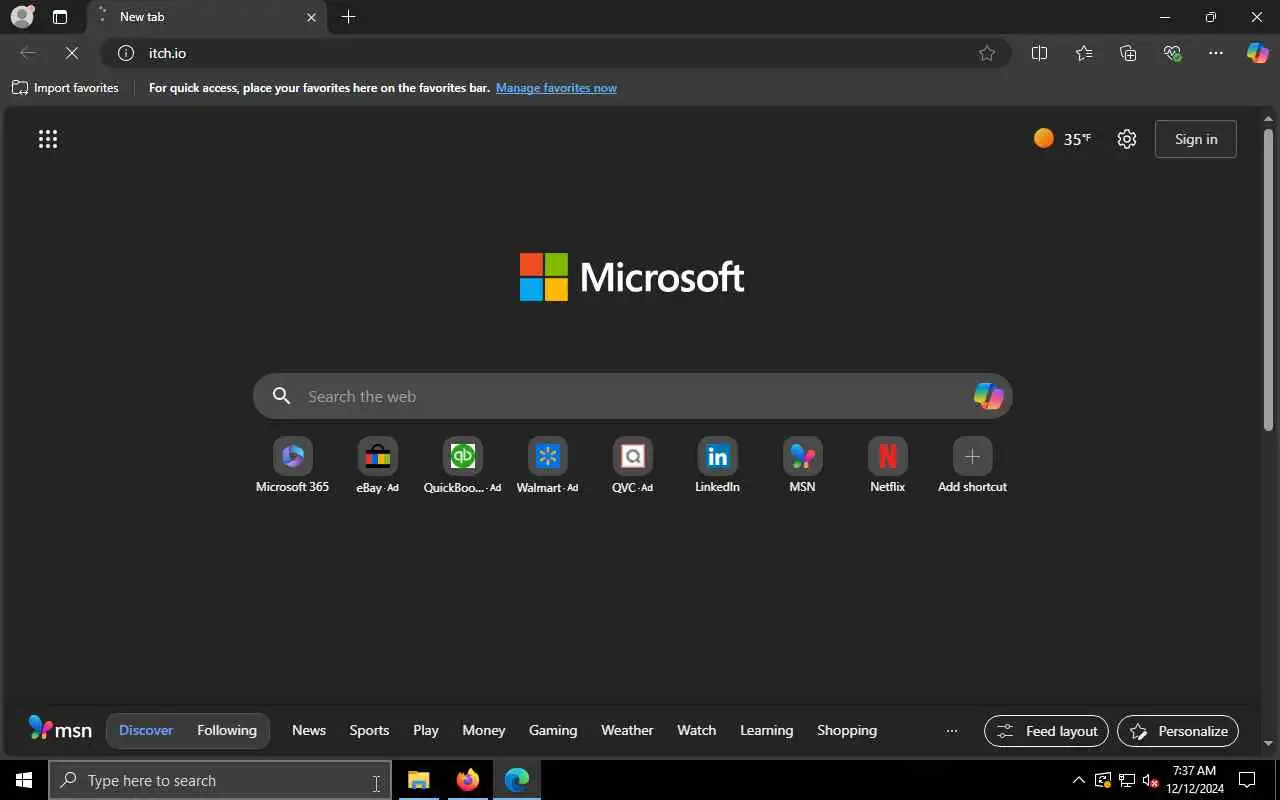Open LinkedIn shortcut tile

pyautogui.click(x=717, y=465)
